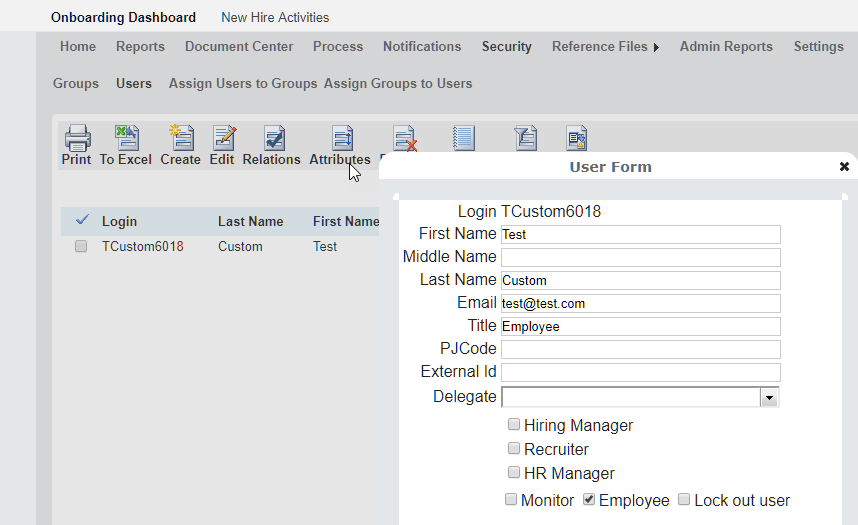Screen dimensions: 858x525
Task: Enable the Monitor checkbox
Action: (x=511, y=499)
